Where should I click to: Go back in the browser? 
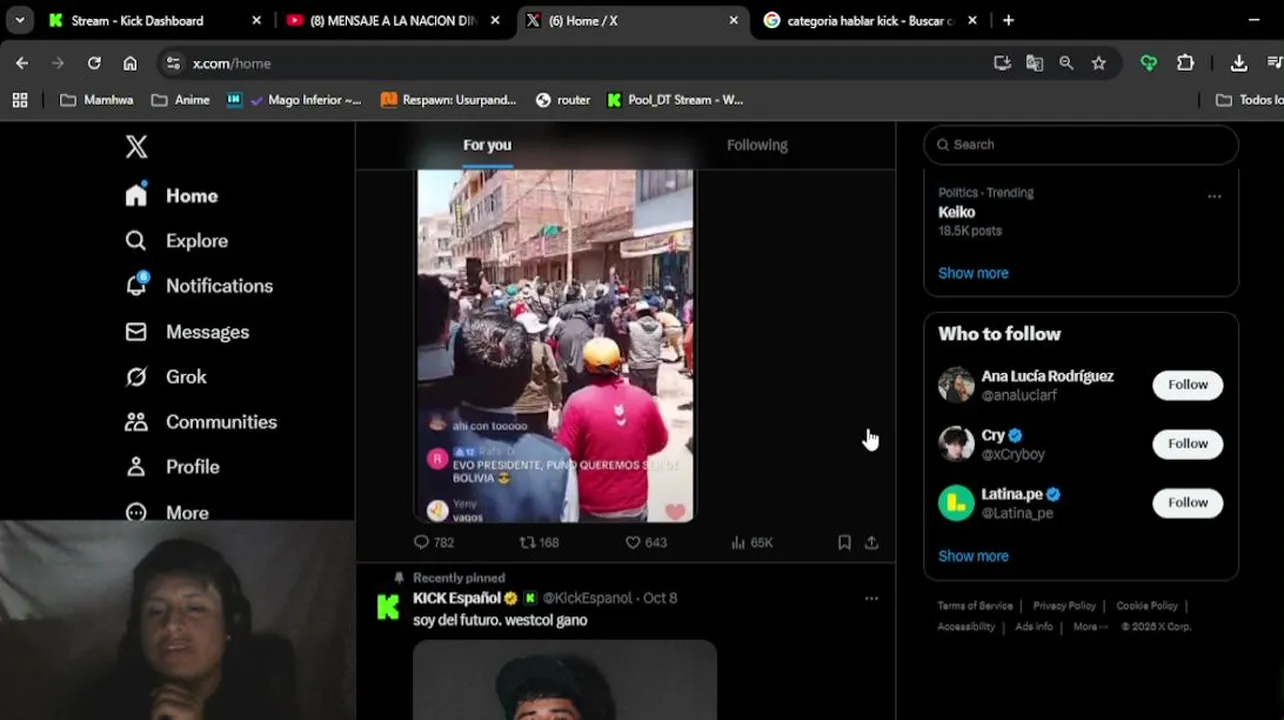pyautogui.click(x=22, y=63)
